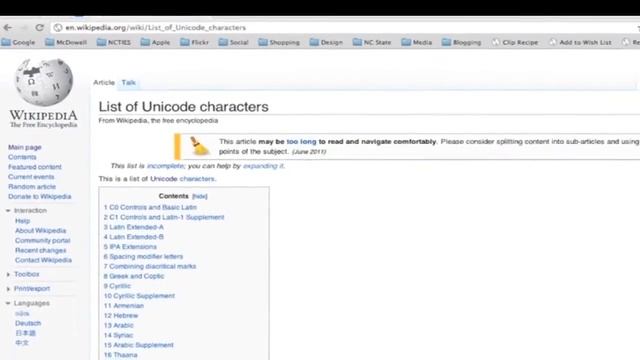Jump to IPA Extensions section
The image size is (640, 360).
(x=130, y=247)
